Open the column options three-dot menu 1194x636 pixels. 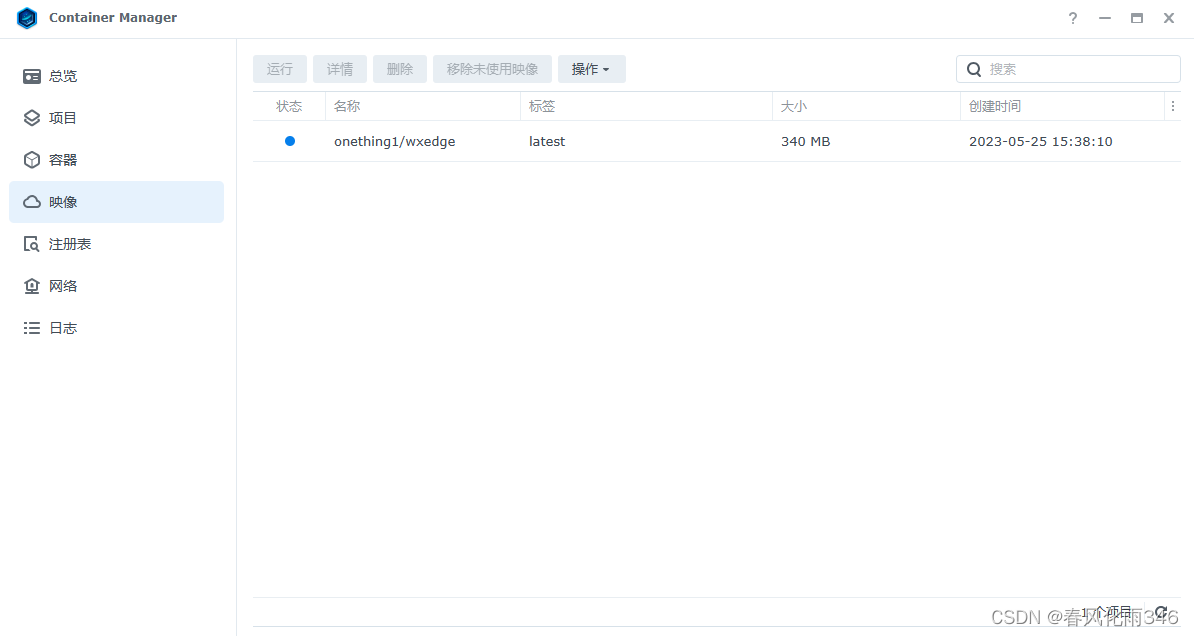[1173, 106]
